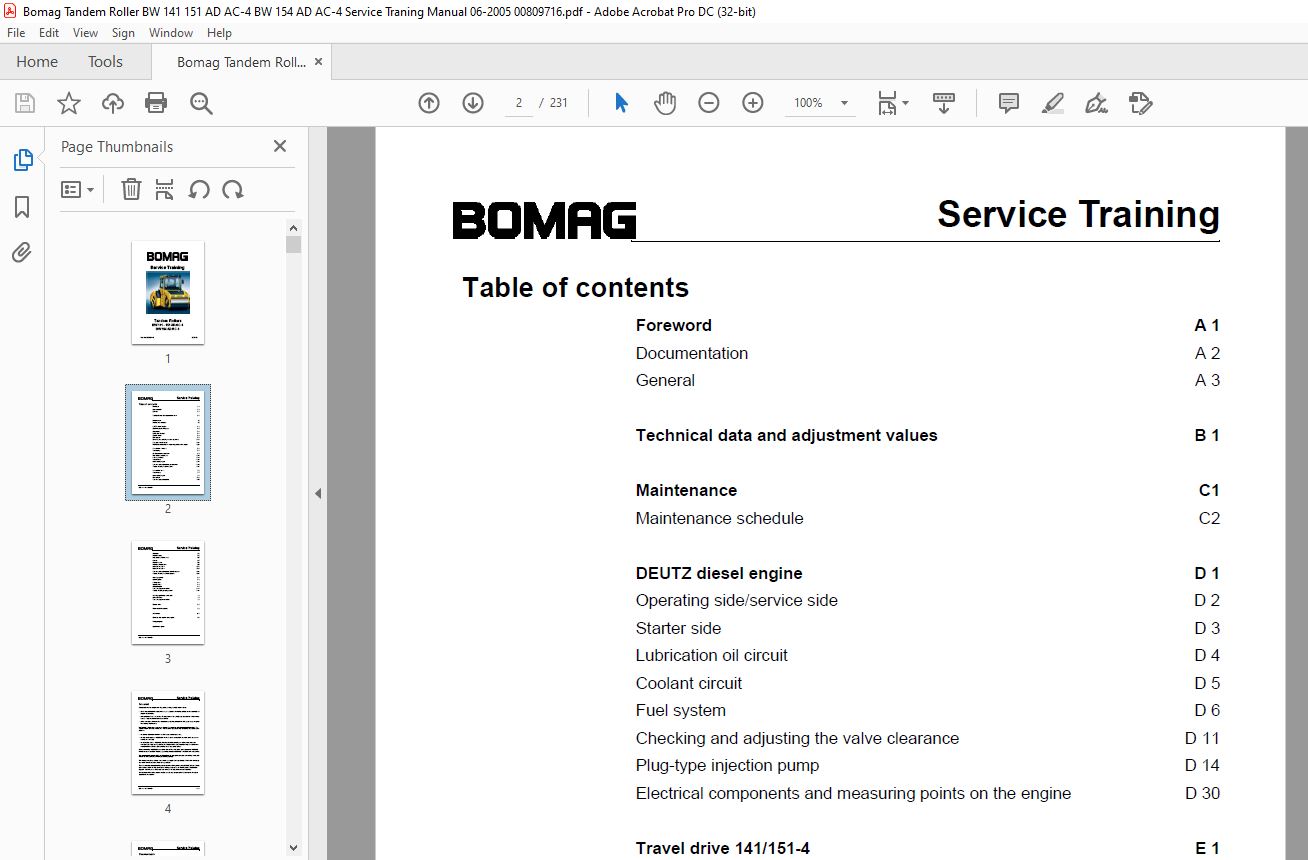Click Checking and adjusting the valve clearance
The image size is (1308, 860).
click(798, 738)
